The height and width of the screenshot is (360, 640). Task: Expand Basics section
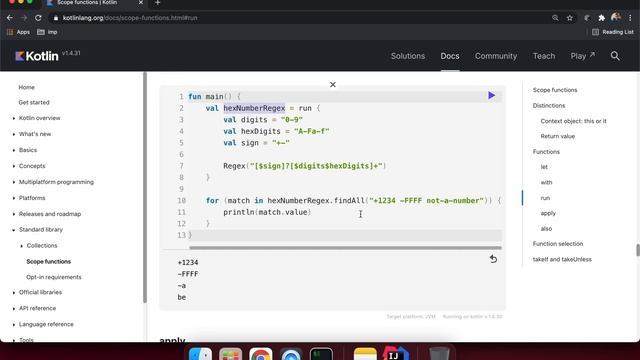point(28,150)
